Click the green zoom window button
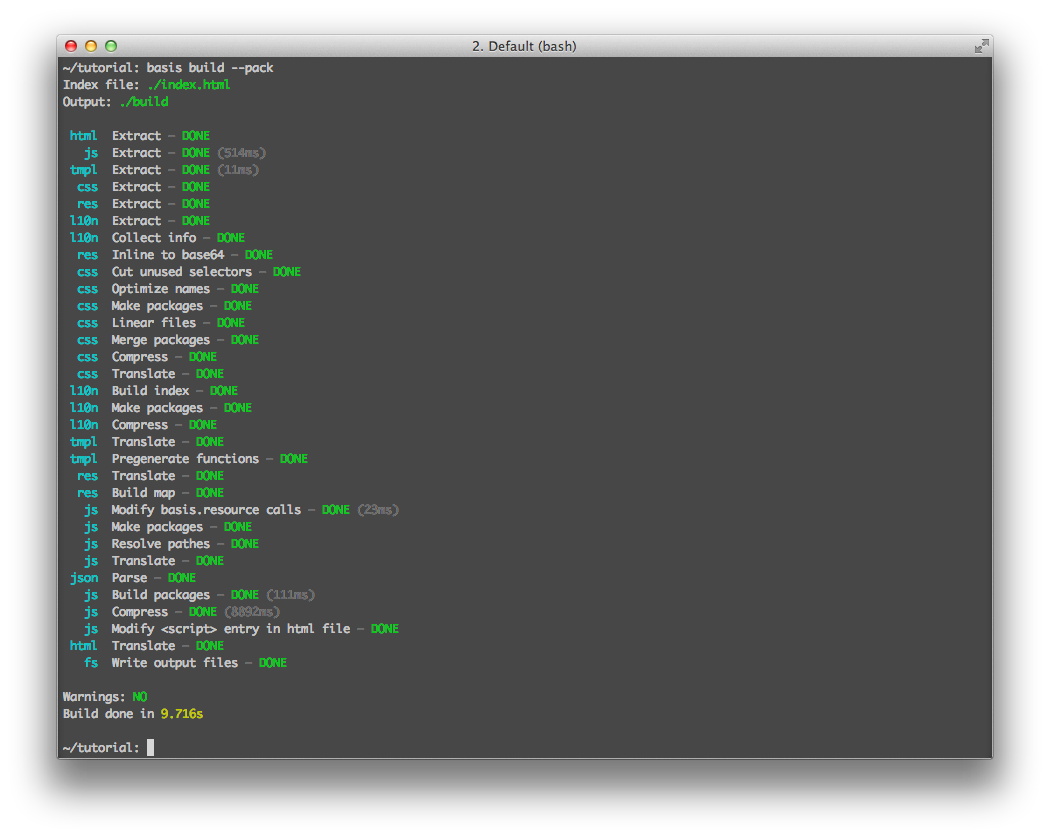Screen dimensions: 1050x838 [111, 46]
